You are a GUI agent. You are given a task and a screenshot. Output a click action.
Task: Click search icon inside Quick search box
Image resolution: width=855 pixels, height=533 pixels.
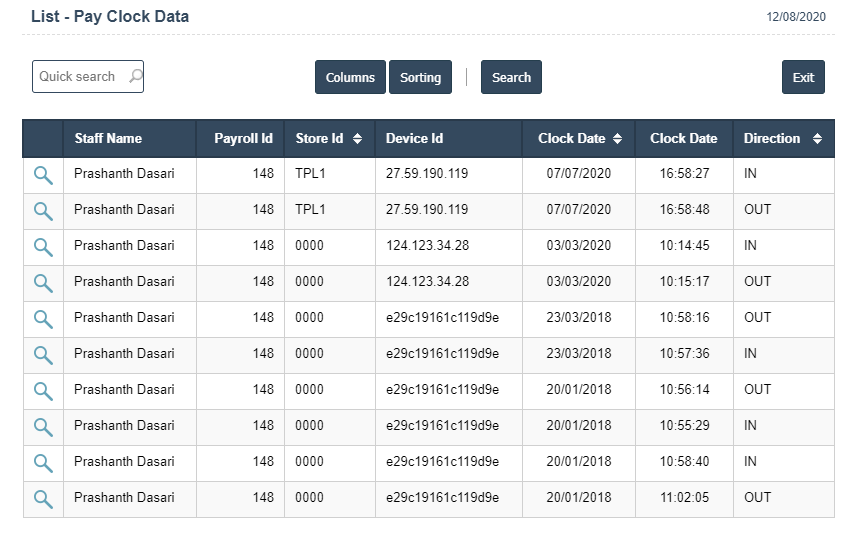click(x=135, y=76)
